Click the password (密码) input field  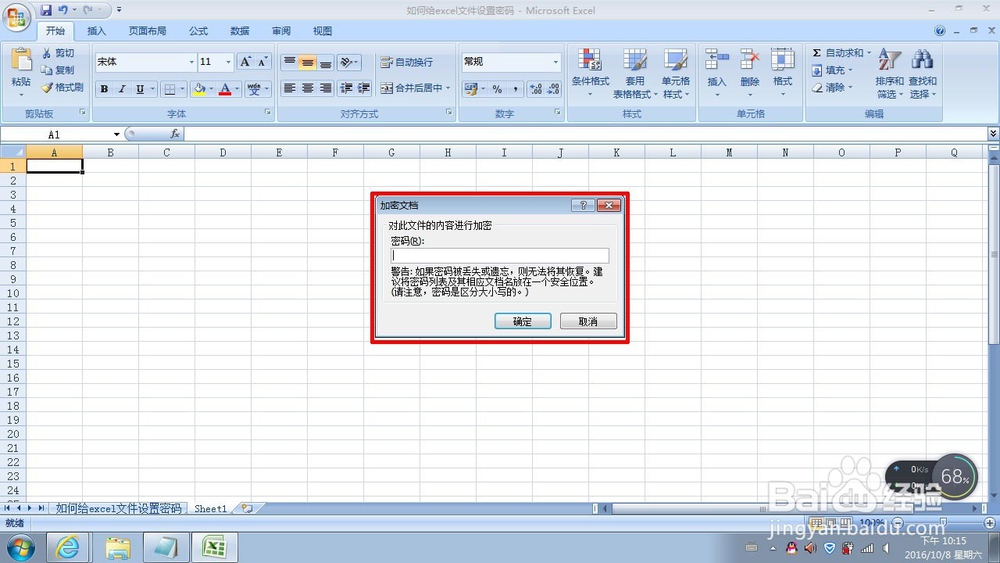[499, 255]
